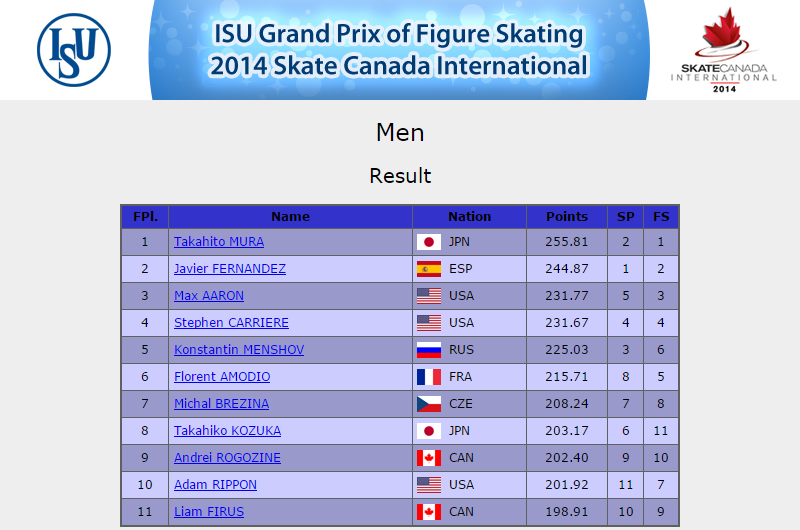800x530 pixels.
Task: Click the Russian flag icon
Action: (x=429, y=350)
